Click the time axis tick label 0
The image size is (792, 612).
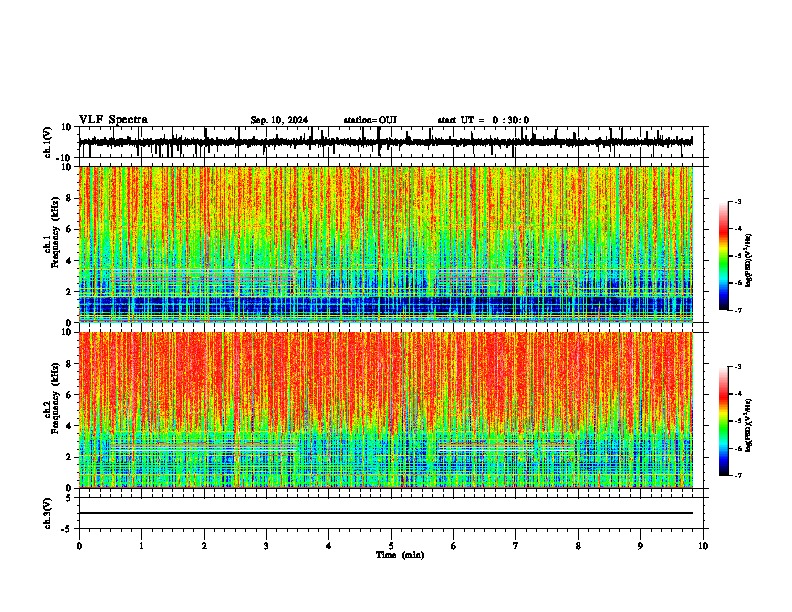79,546
